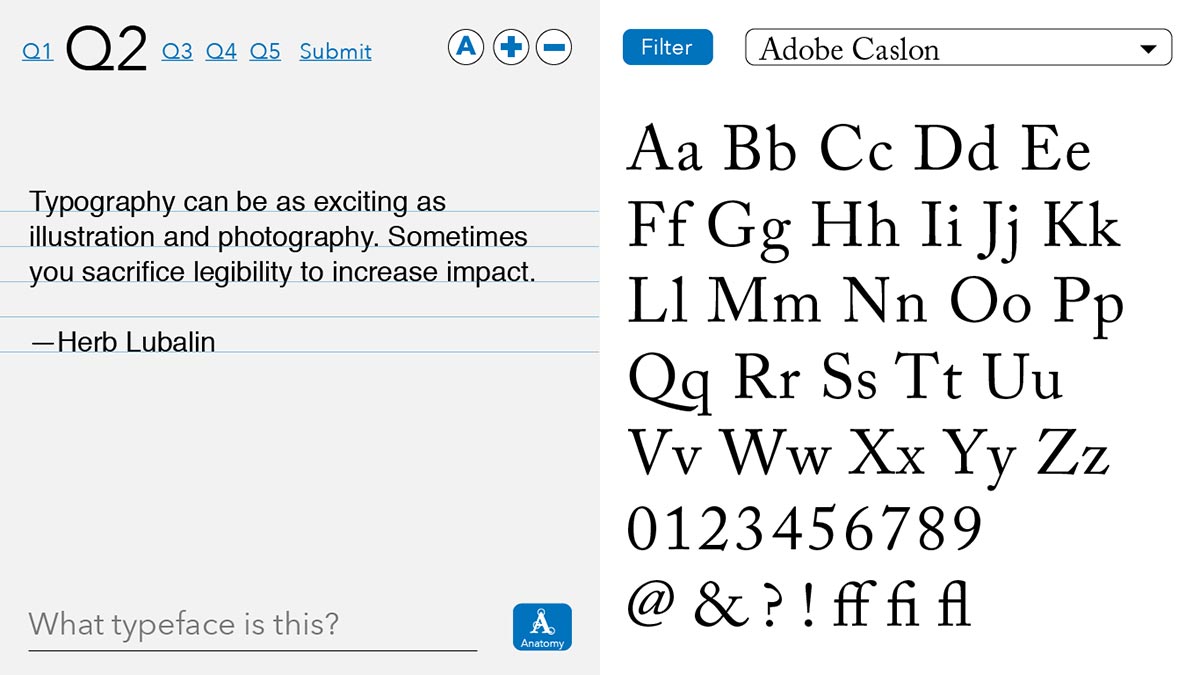Click the numerals row 0123456789
The image size is (1200, 675).
(x=805, y=529)
